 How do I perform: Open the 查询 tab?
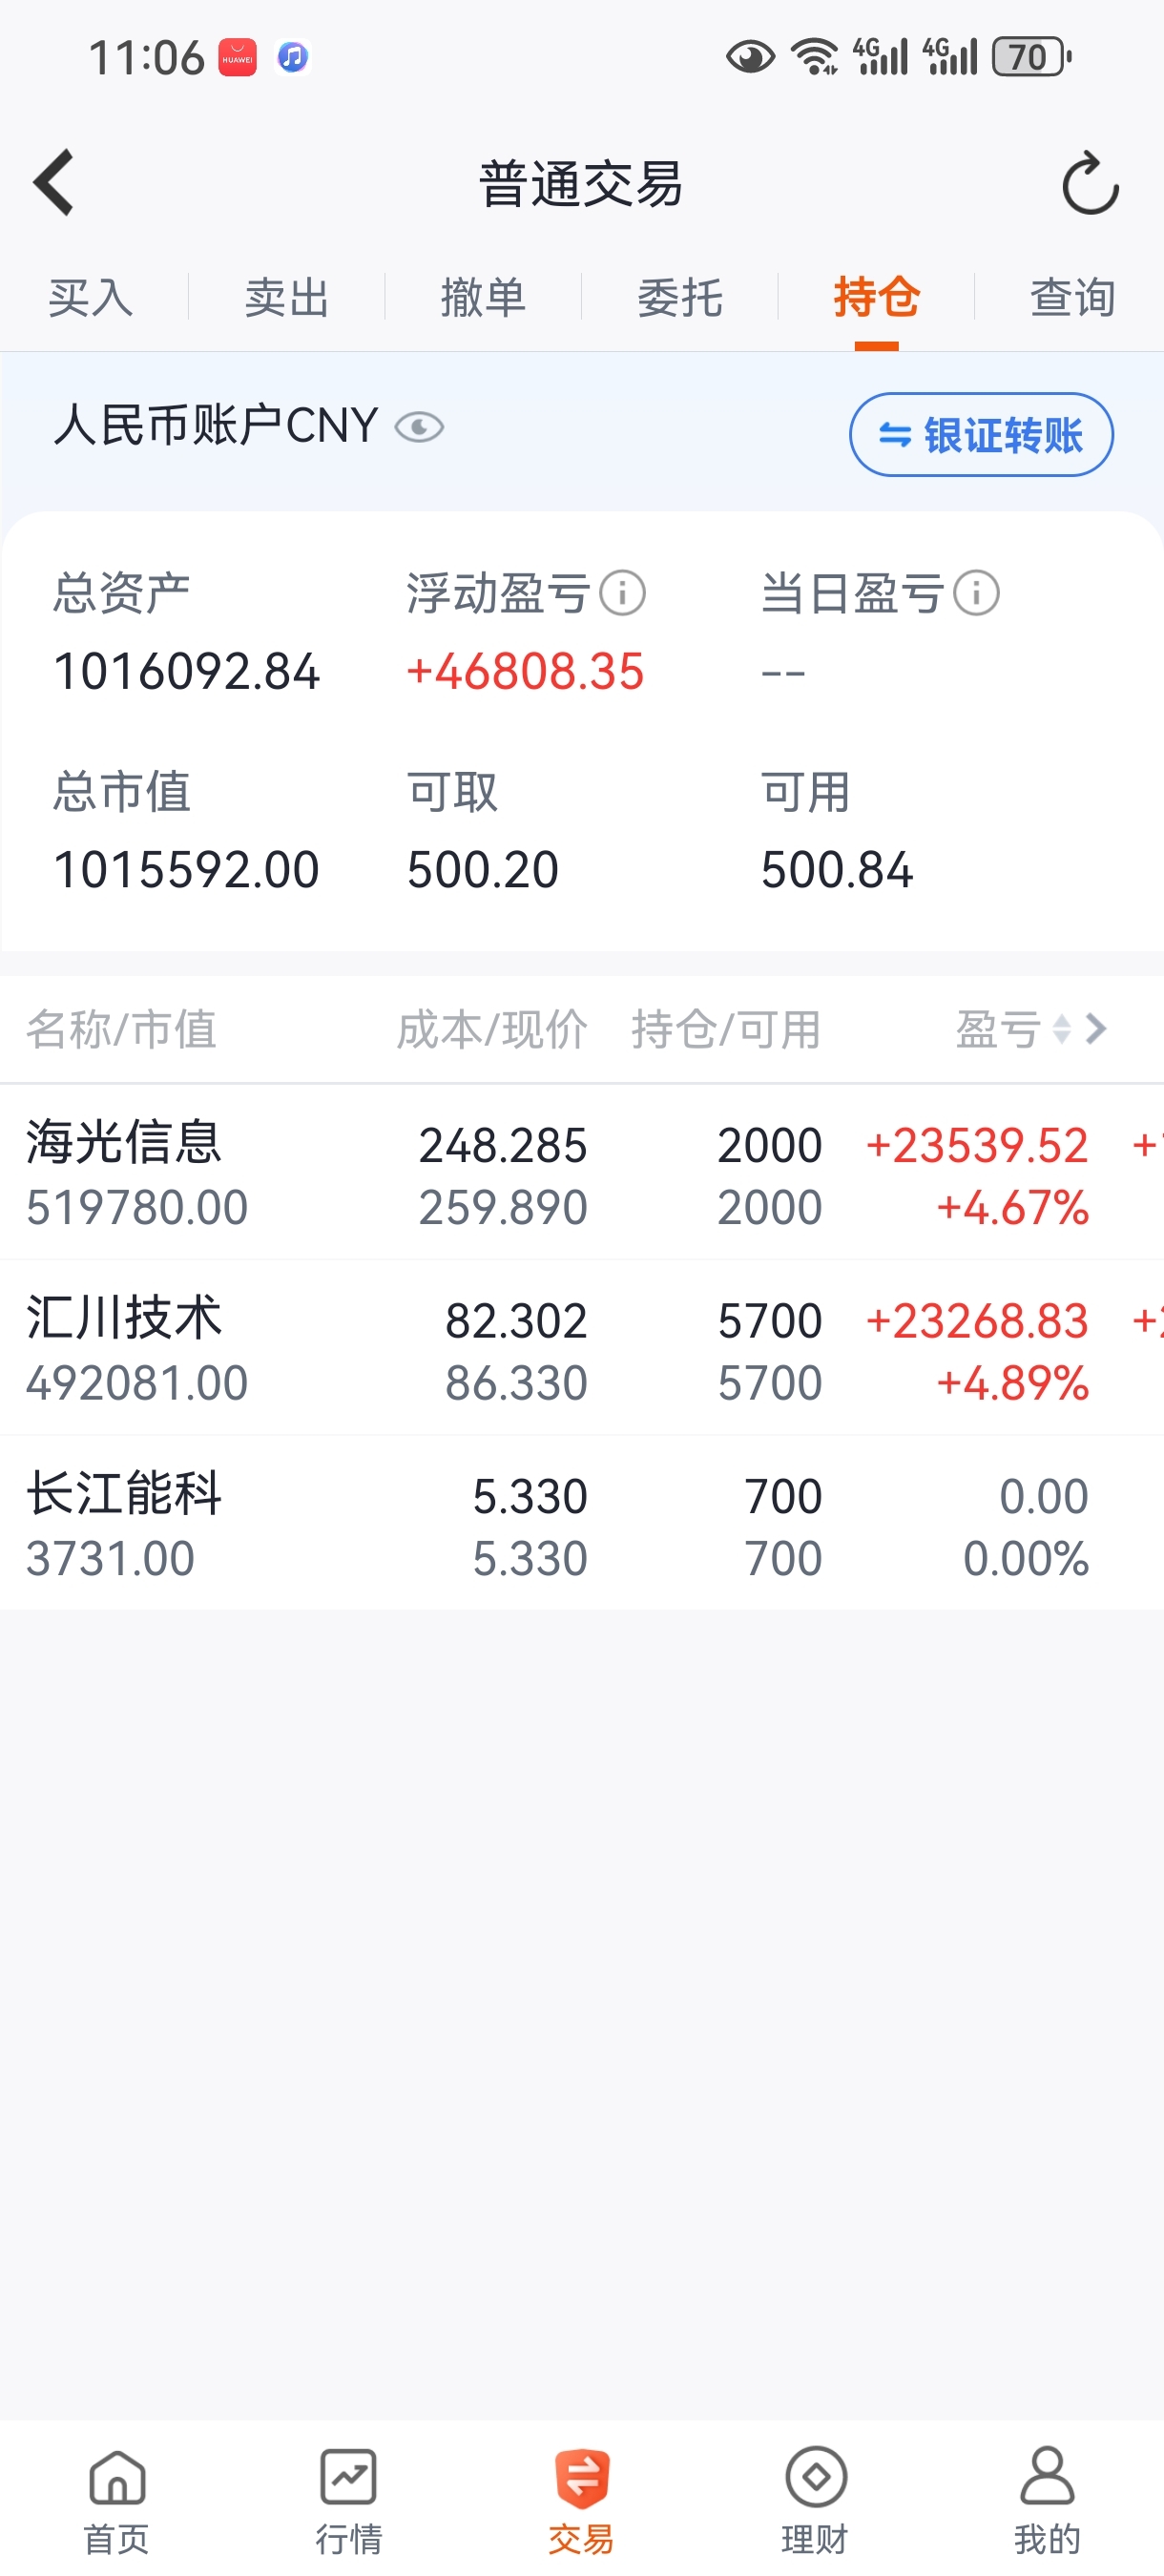[x=1073, y=298]
